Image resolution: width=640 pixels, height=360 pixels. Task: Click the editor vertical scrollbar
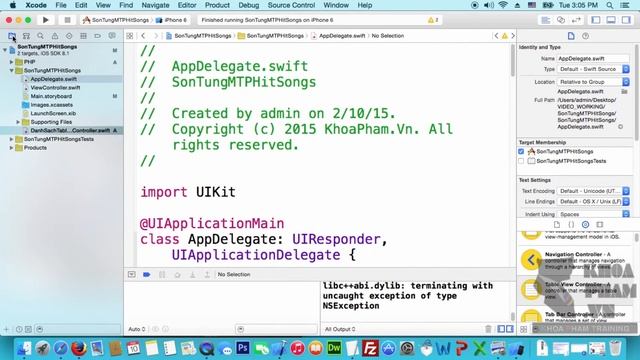(513, 60)
